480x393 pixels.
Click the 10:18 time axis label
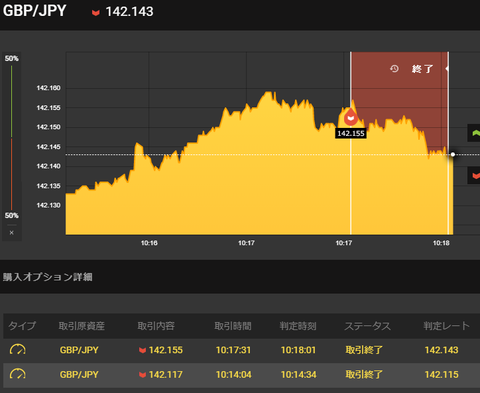pyautogui.click(x=441, y=243)
